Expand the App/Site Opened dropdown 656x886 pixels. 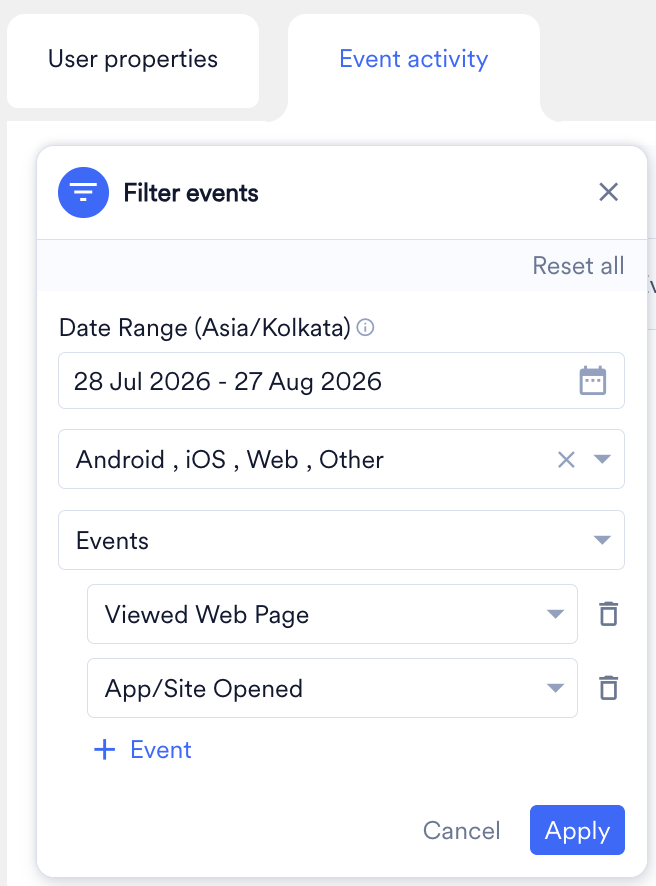[x=555, y=688]
